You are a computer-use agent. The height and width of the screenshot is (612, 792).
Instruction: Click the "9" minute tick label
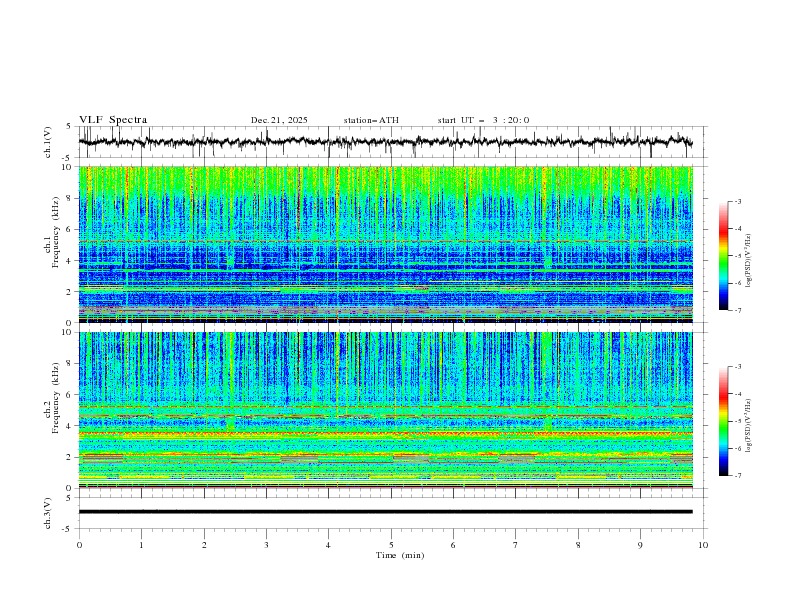pyautogui.click(x=640, y=545)
